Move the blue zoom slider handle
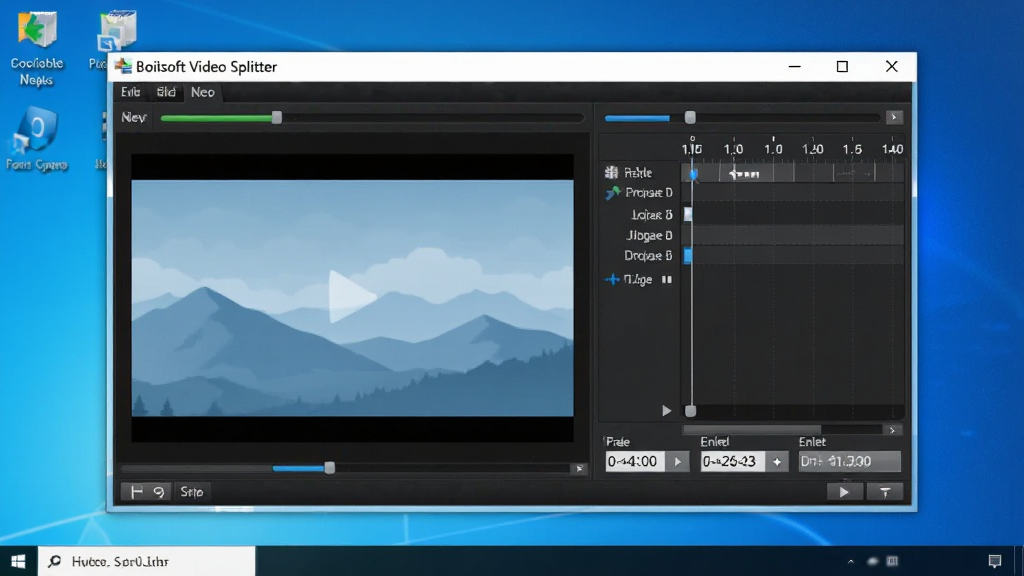 [x=690, y=118]
